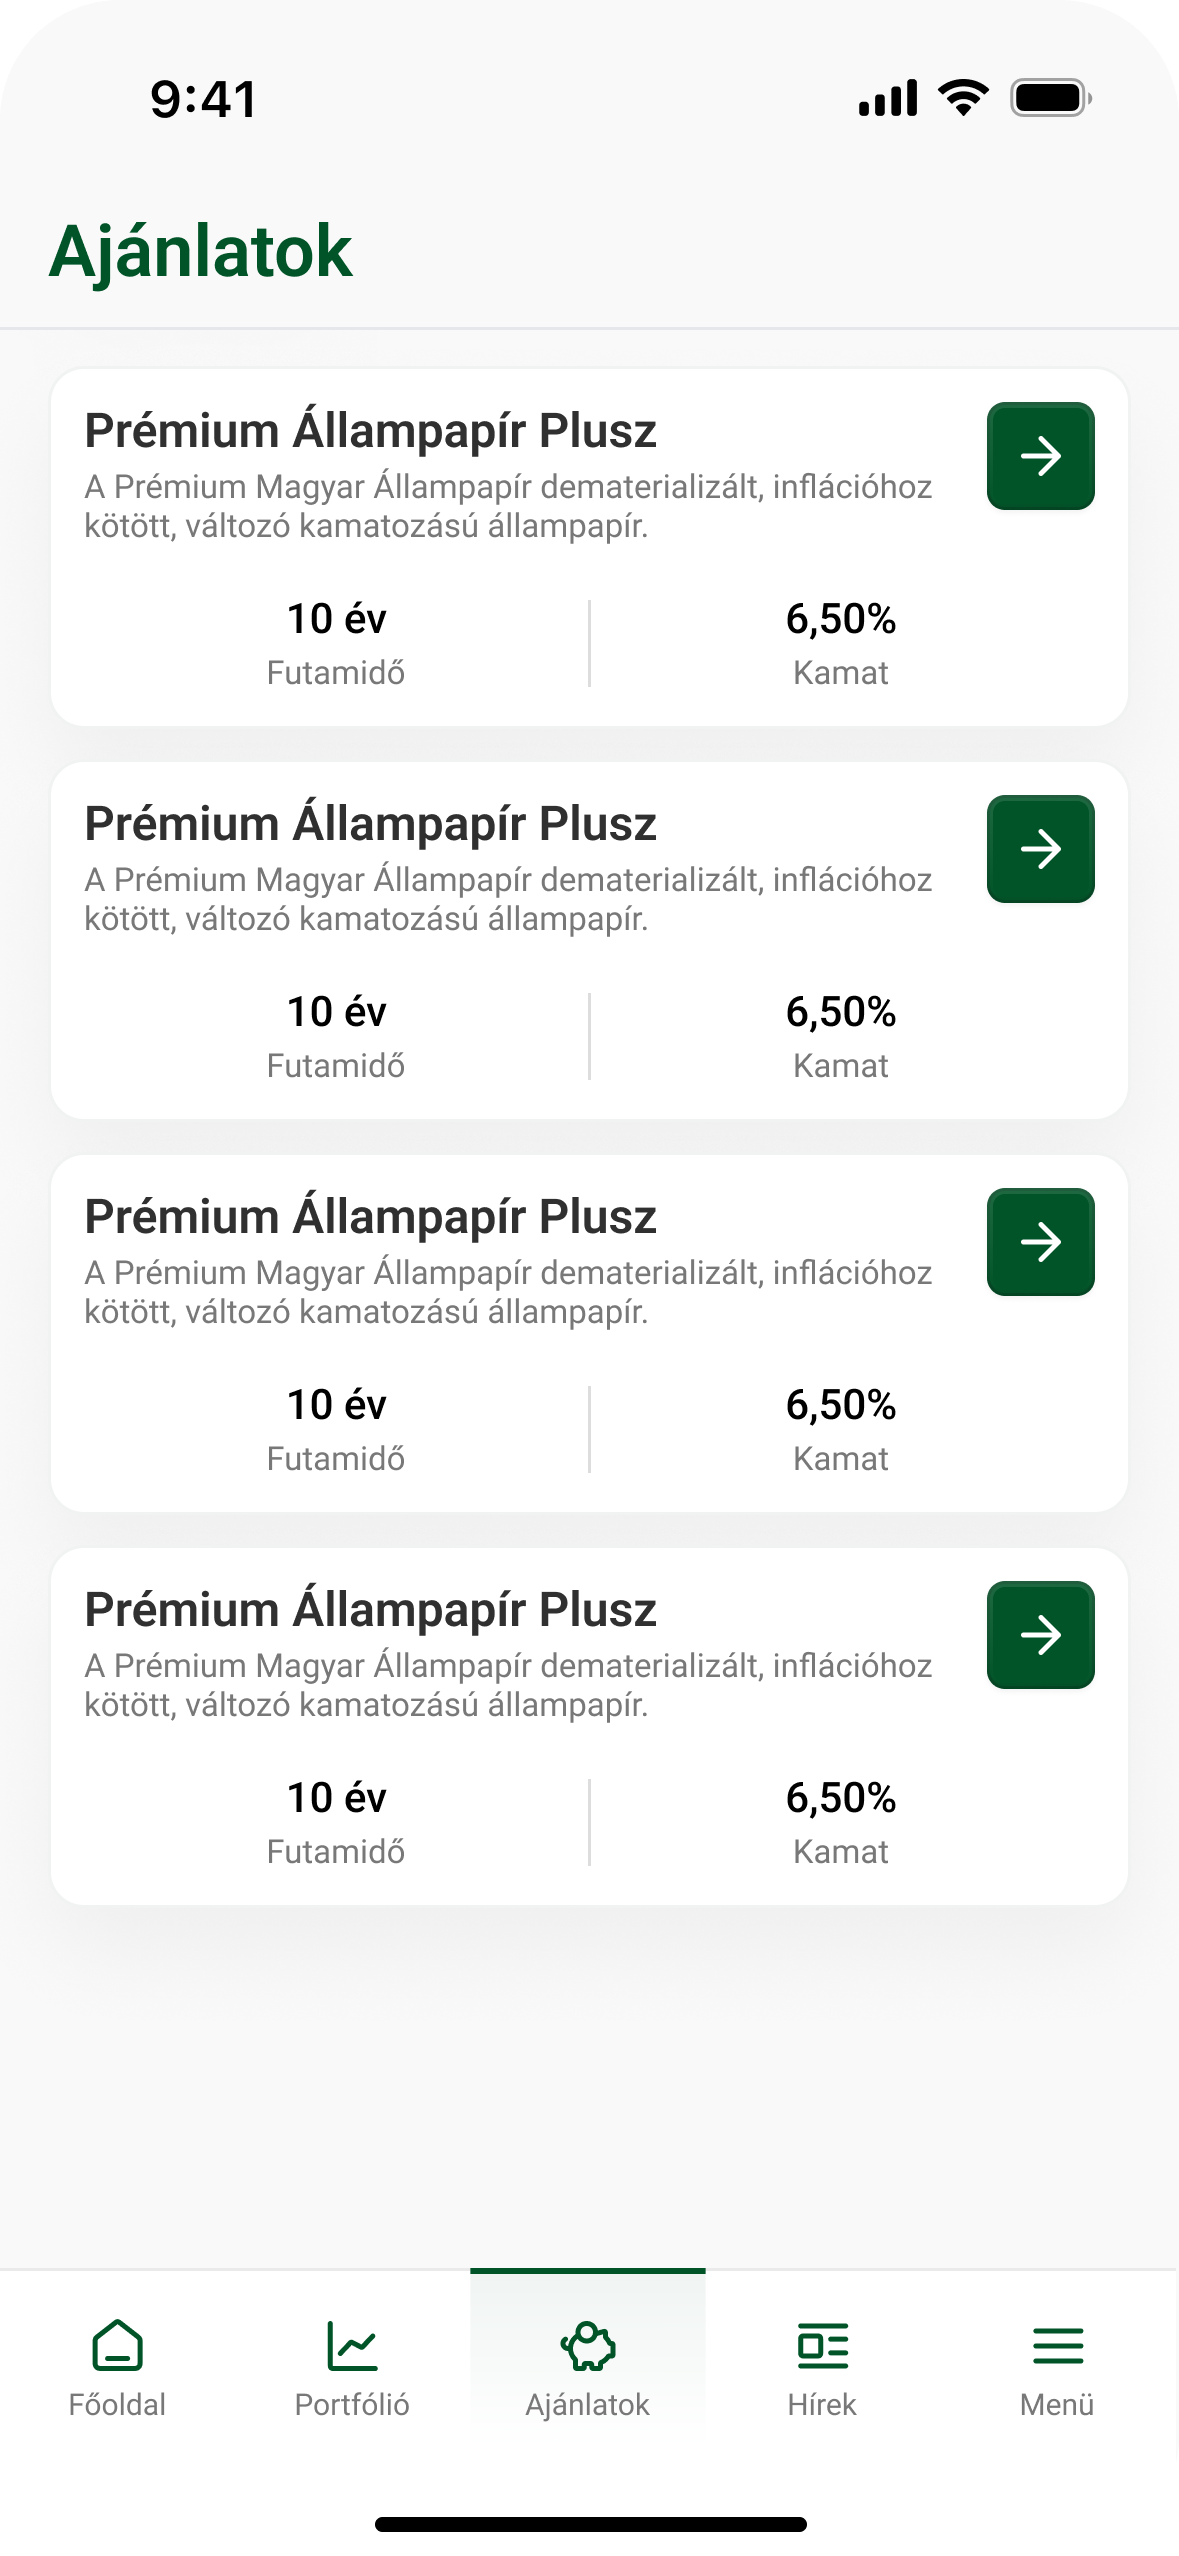Tap the fourth card's arrow button
This screenshot has width=1179, height=2556.
point(1040,1635)
